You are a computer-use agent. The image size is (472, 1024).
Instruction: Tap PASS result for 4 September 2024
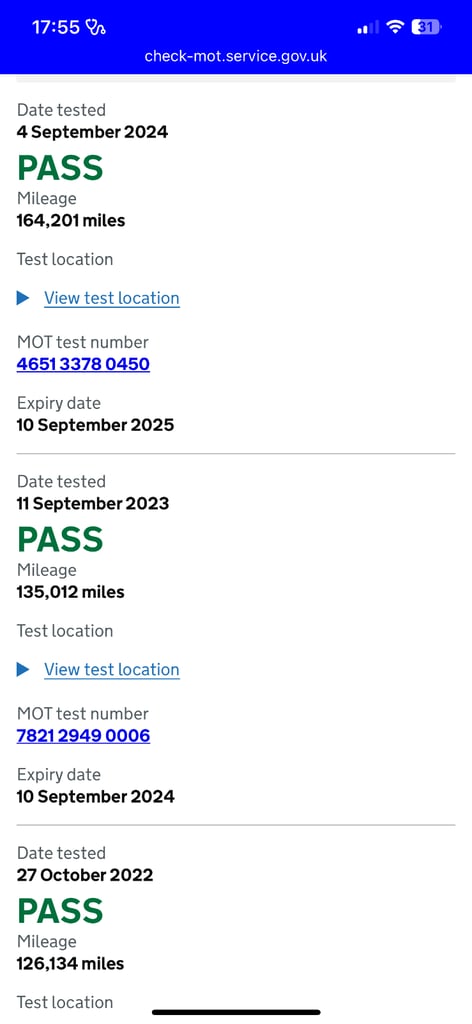(60, 167)
